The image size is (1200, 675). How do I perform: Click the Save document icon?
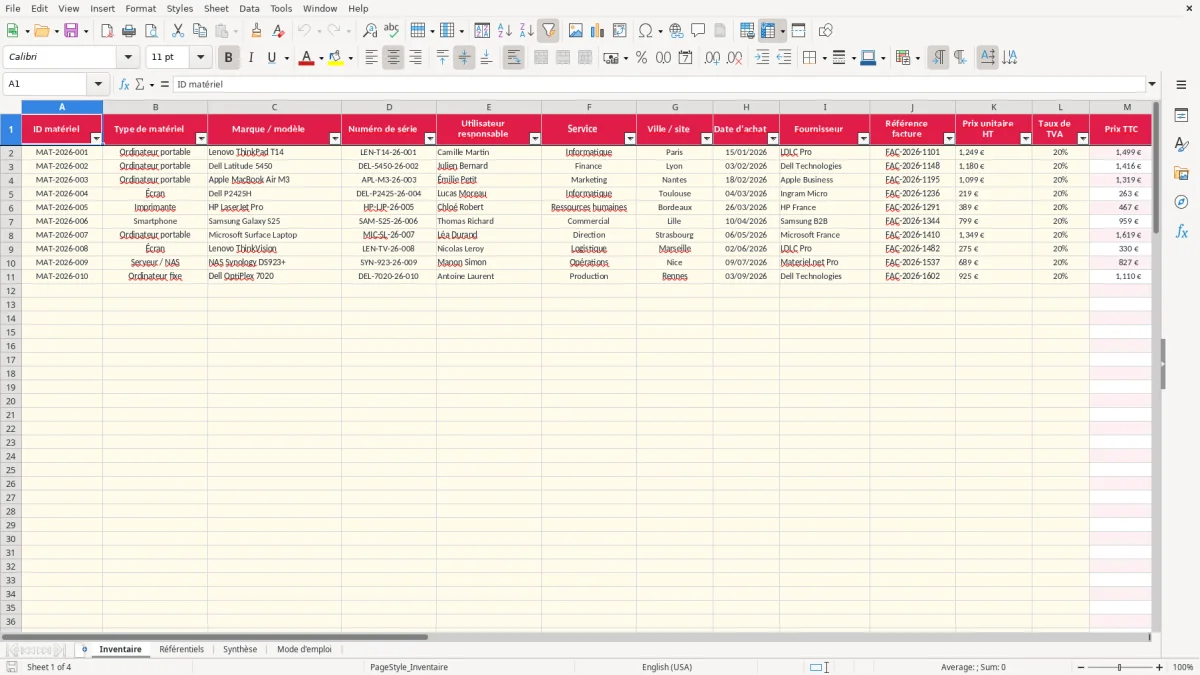tap(71, 31)
